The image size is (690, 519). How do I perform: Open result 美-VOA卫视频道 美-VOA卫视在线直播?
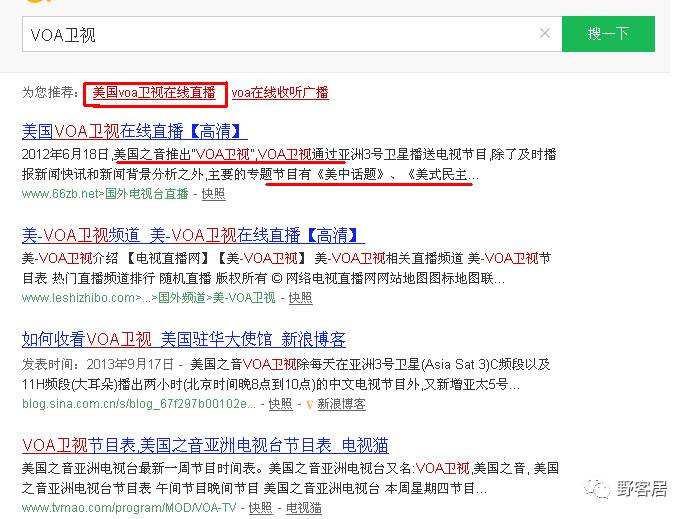pos(193,235)
